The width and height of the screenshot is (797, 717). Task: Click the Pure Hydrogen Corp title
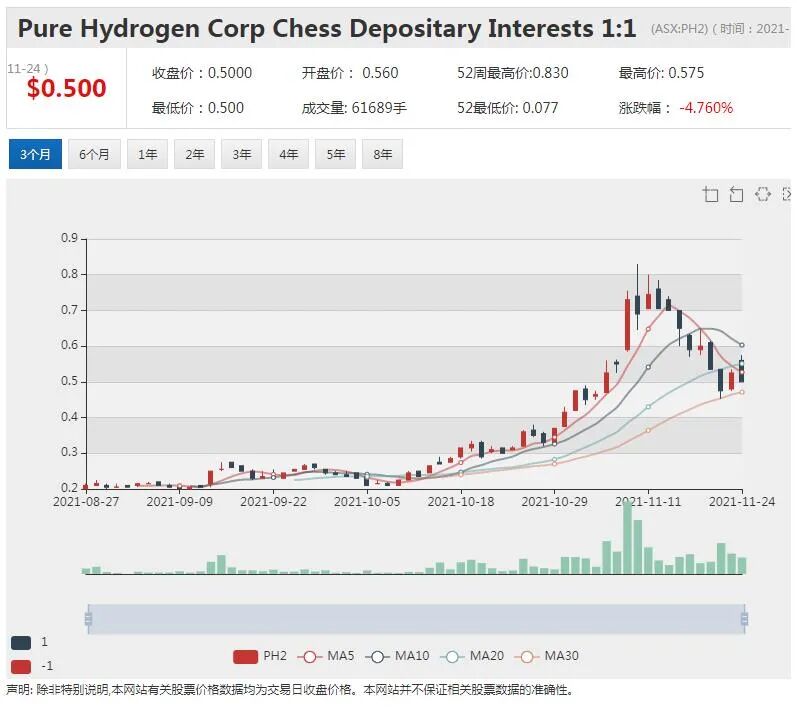coord(327,28)
